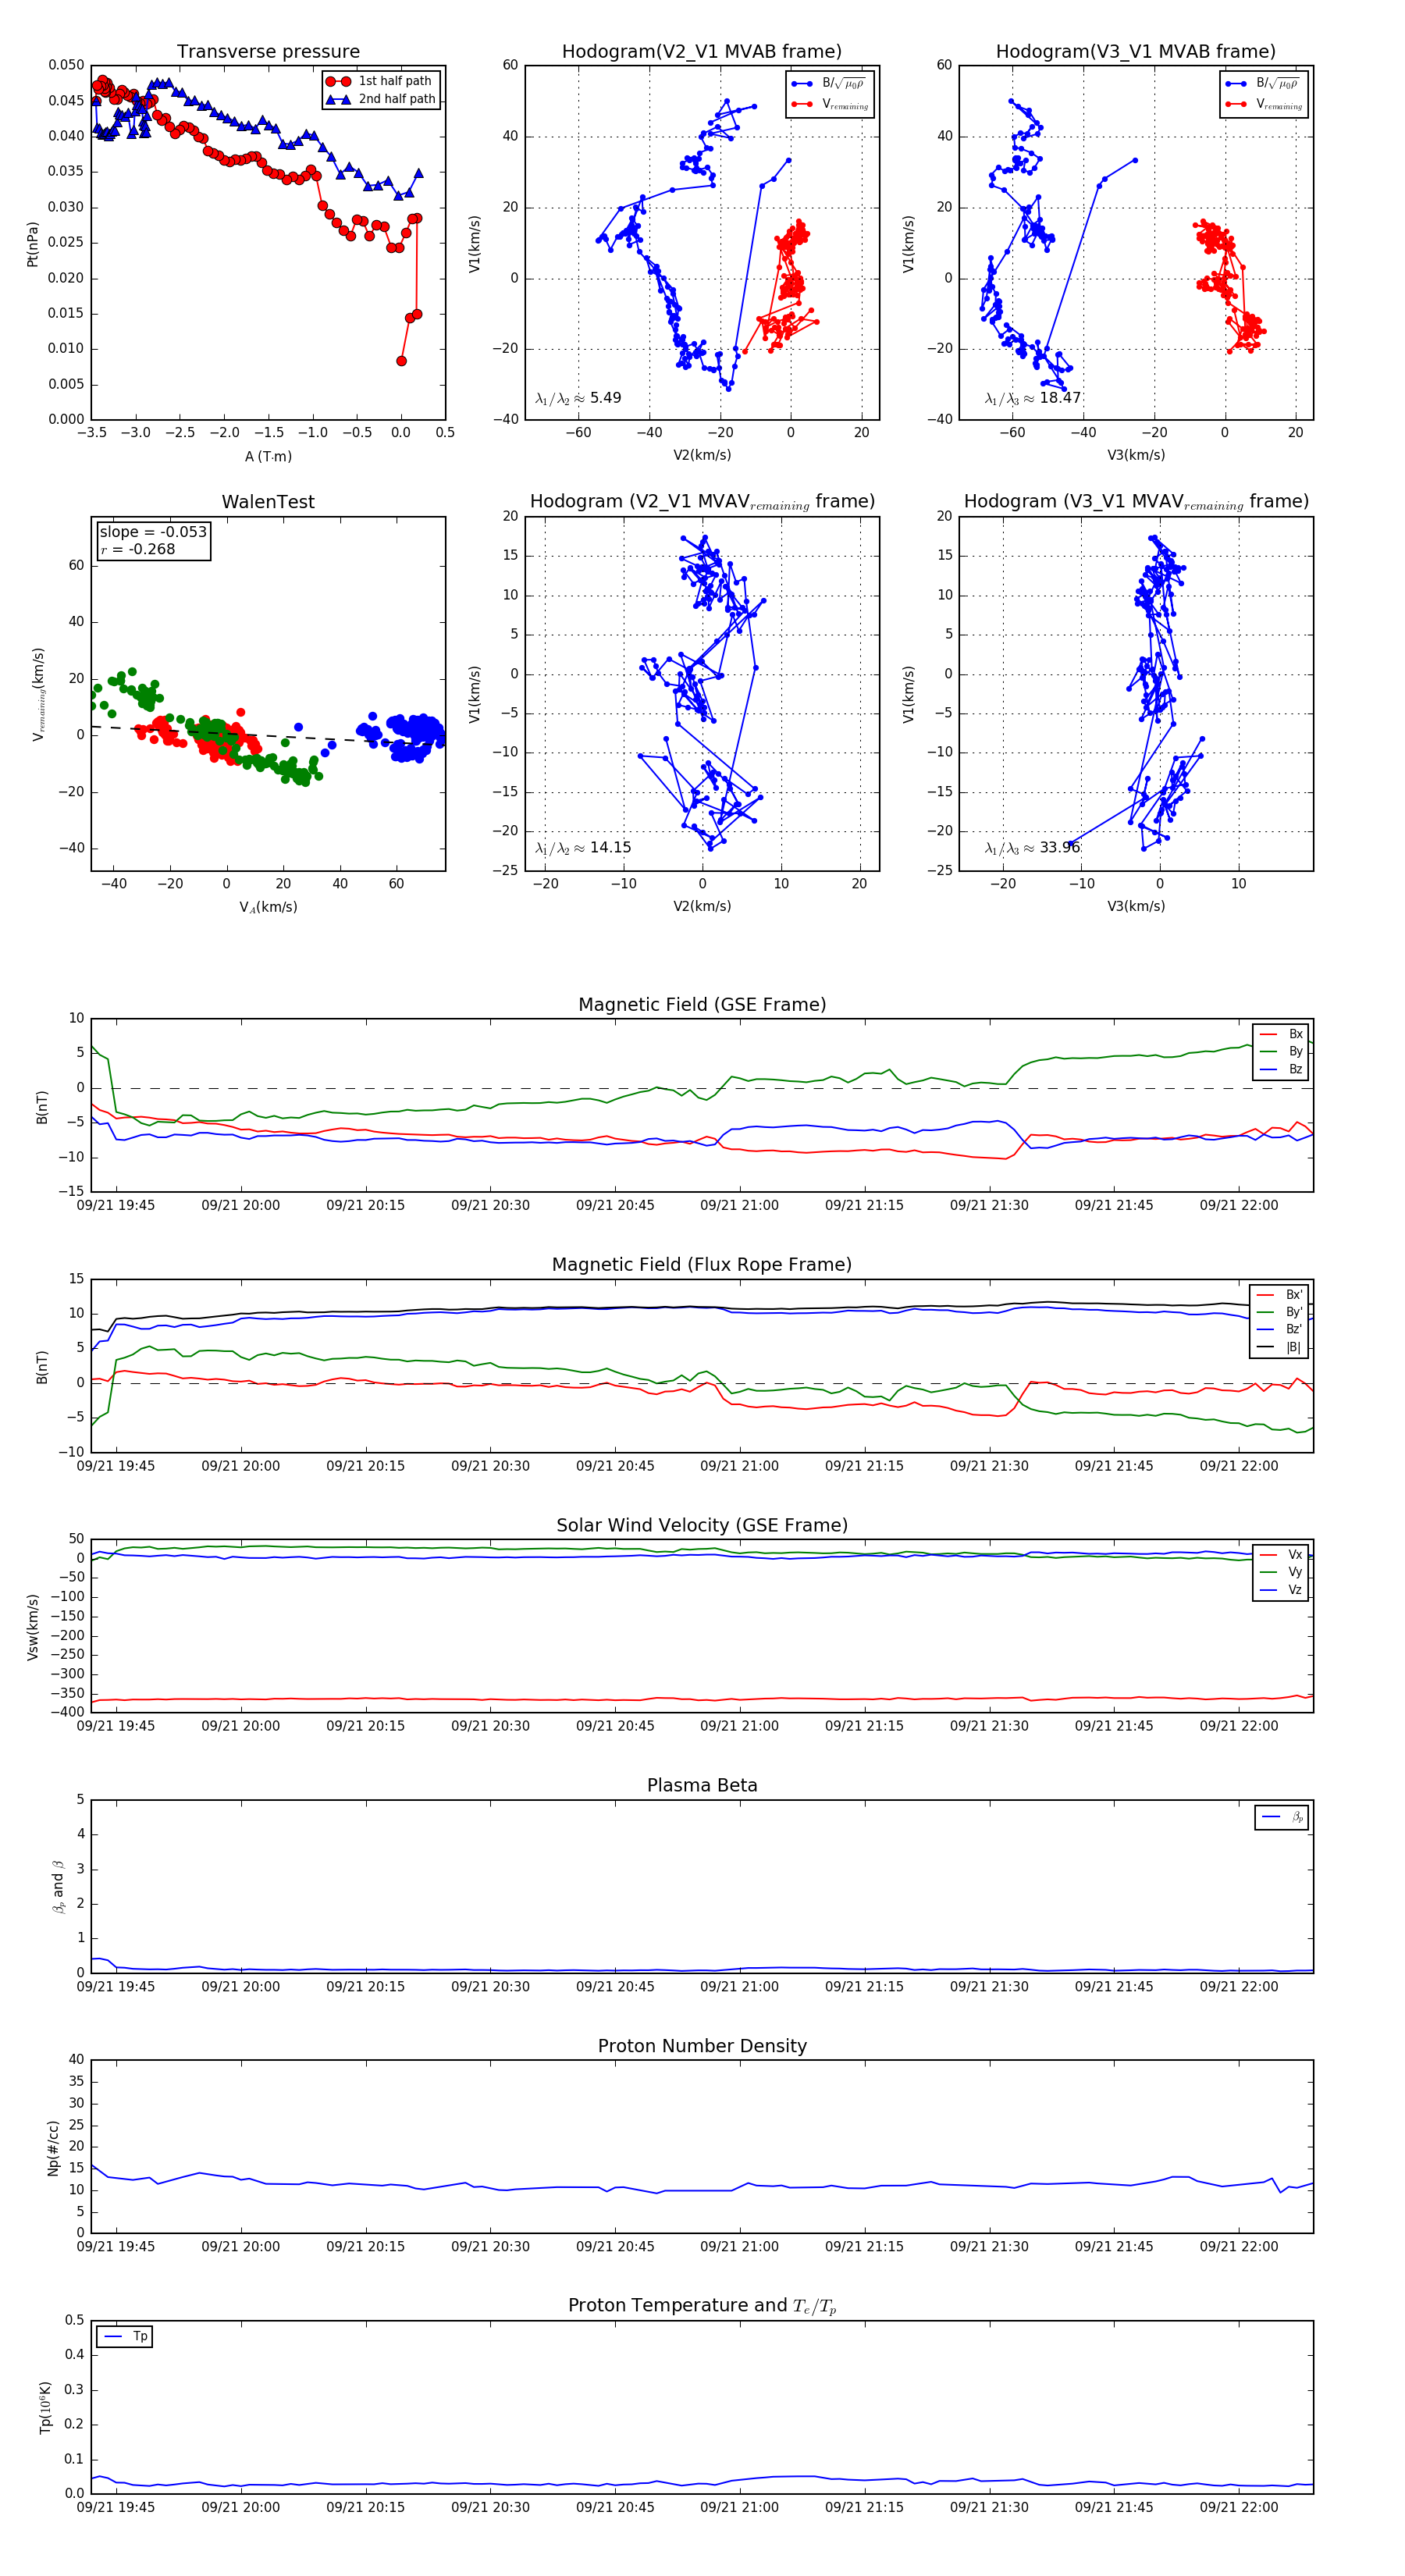Click the 'Magnetic Field (Flux Rope Frame)' title
Viewport: 1405px width, 2576px height.
coord(702,1265)
